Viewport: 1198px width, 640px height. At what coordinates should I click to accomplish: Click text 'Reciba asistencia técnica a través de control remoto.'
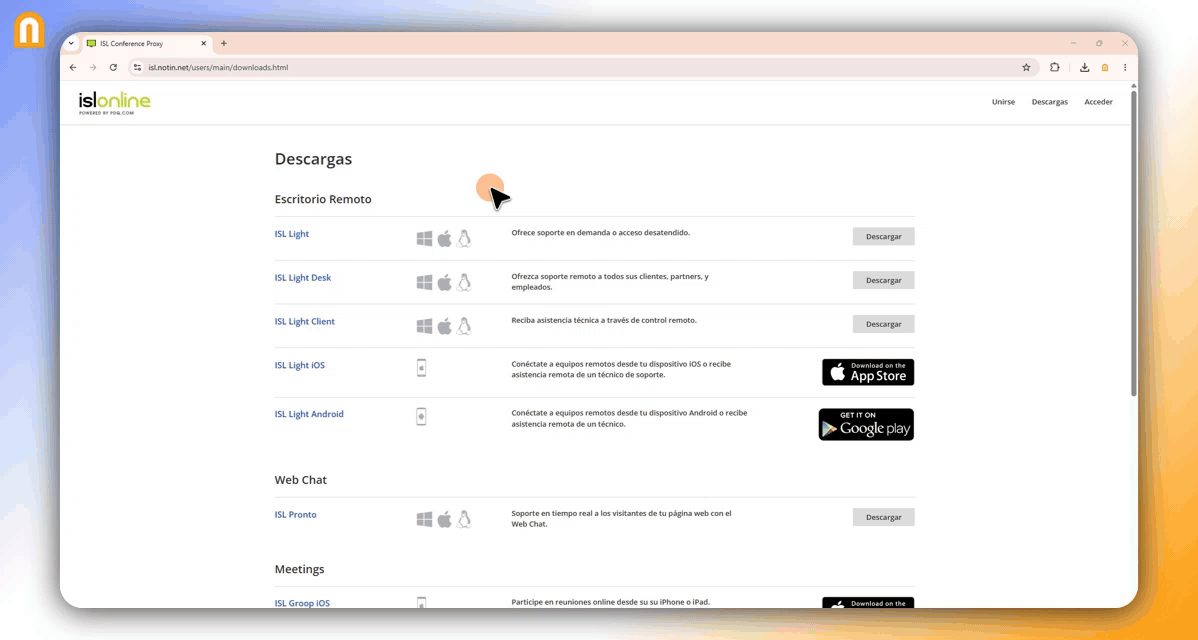click(604, 320)
